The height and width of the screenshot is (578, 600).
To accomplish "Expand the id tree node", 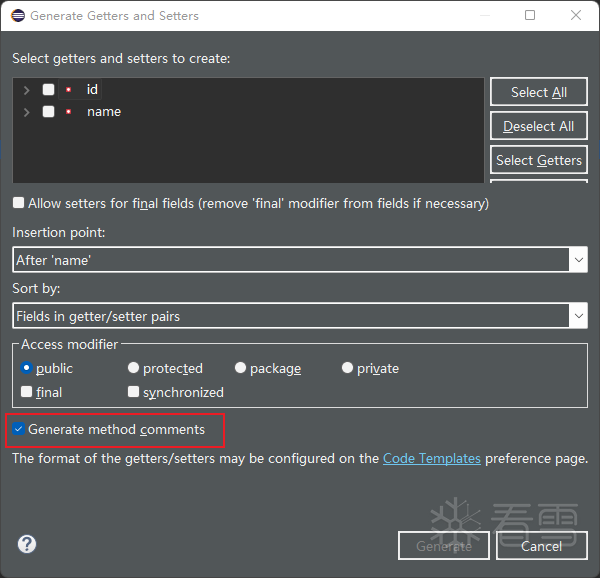I will (27, 90).
